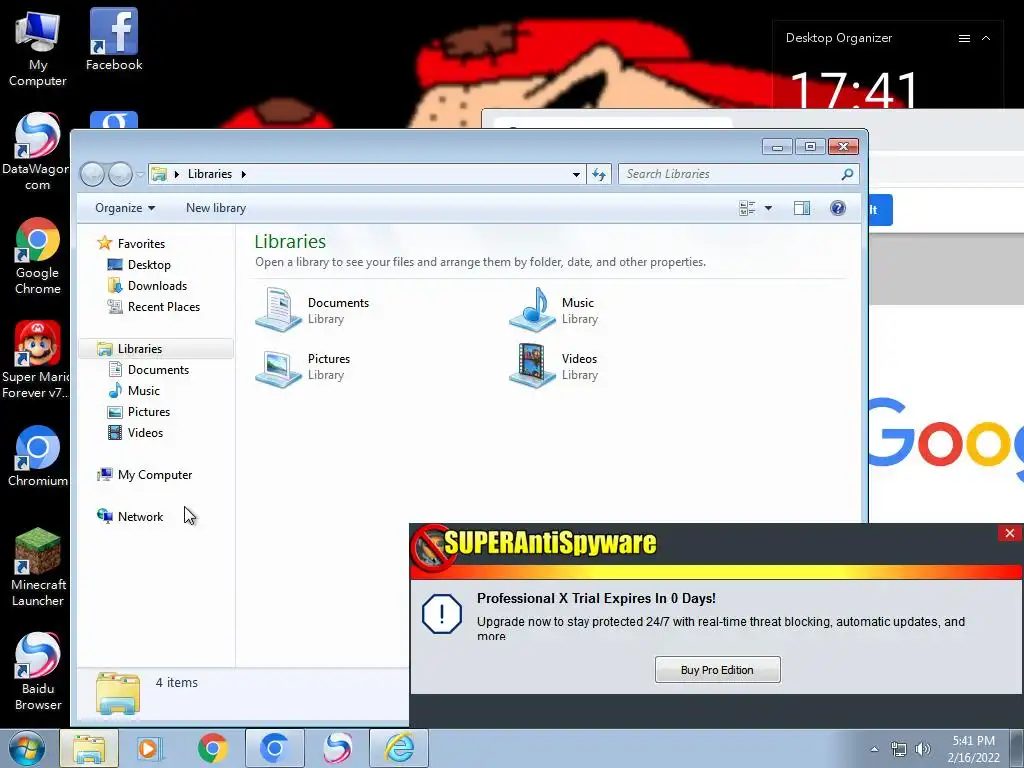This screenshot has width=1024, height=768.
Task: Click the search magnifier icon
Action: (x=847, y=174)
